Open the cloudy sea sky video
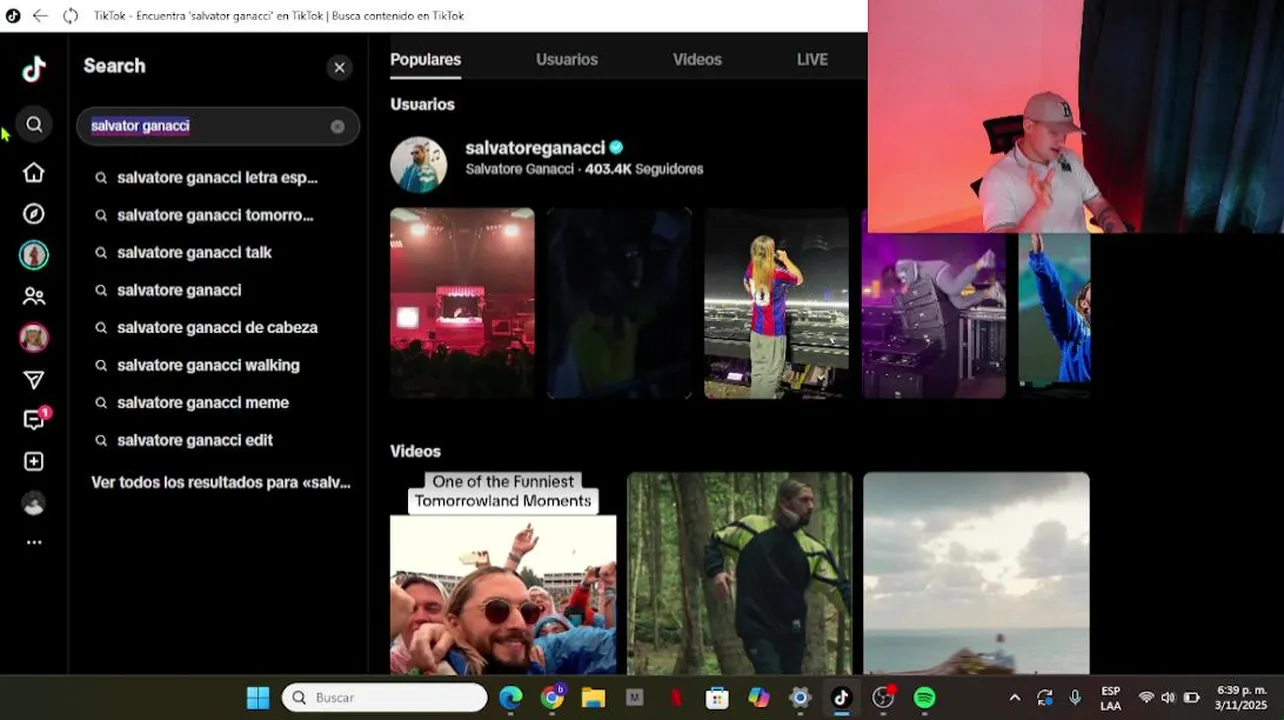Viewport: 1284px width, 720px height. [976, 573]
